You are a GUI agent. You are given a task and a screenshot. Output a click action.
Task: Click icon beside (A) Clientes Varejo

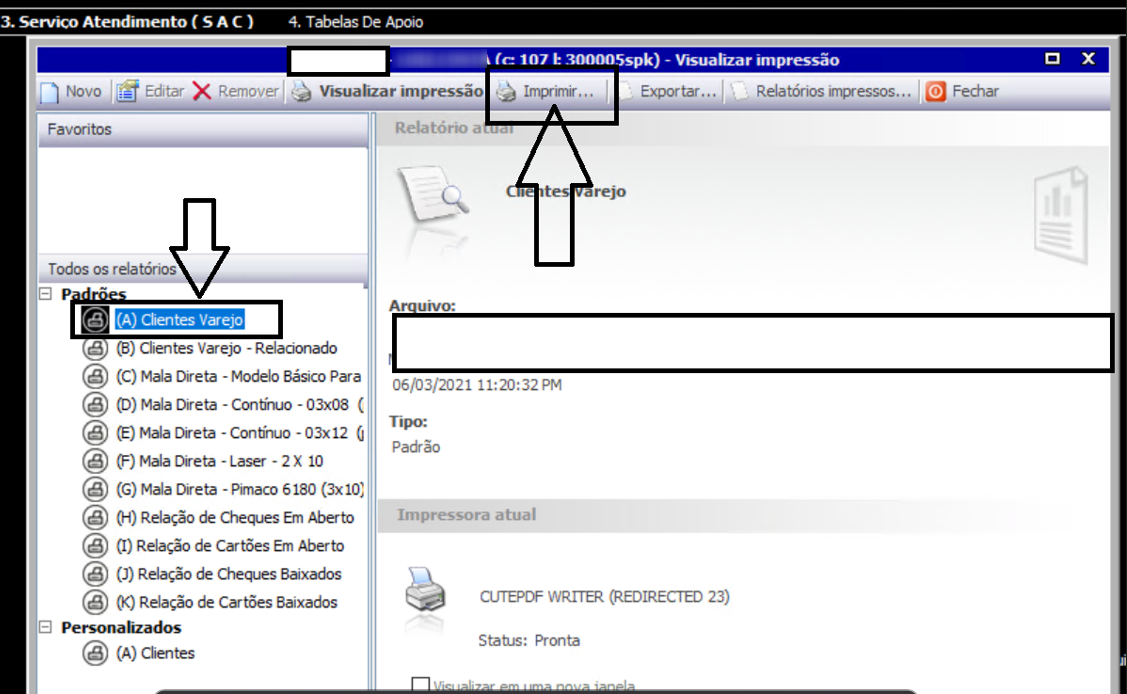click(95, 320)
